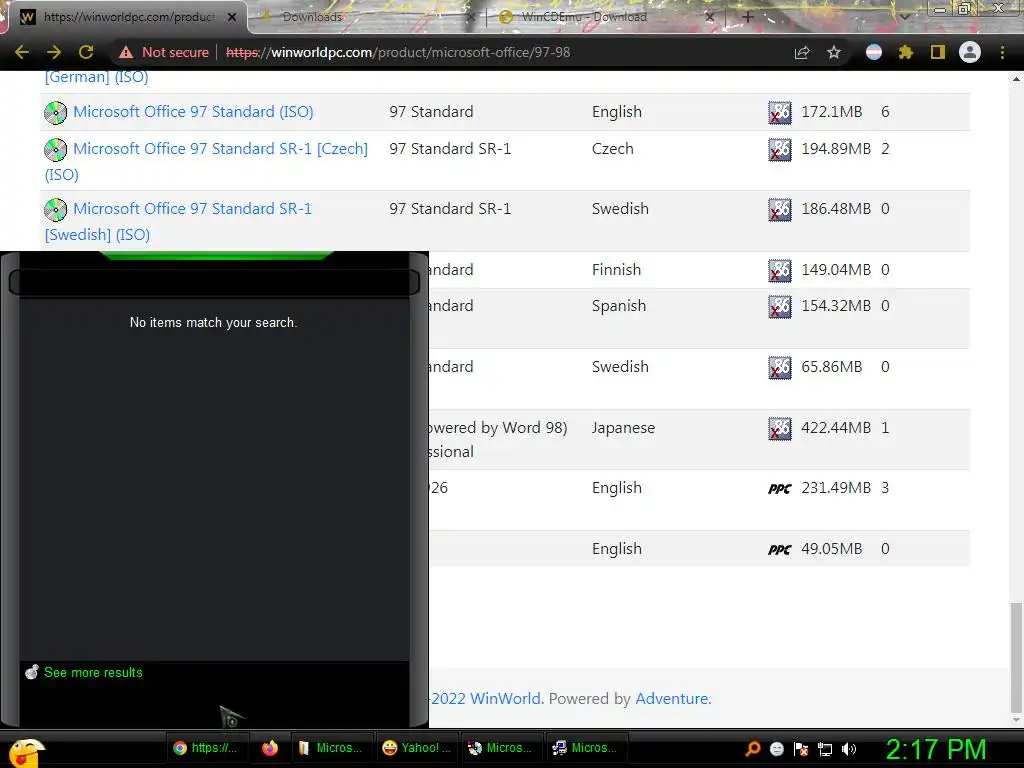The image size is (1024, 768).
Task: Click the orange magnifier tray icon
Action: click(752, 749)
